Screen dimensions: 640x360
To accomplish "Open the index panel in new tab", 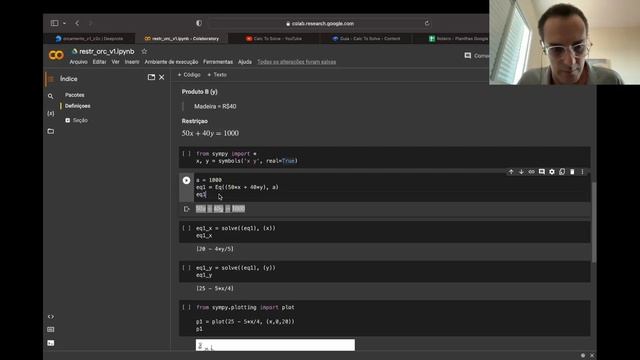I will (151, 77).
